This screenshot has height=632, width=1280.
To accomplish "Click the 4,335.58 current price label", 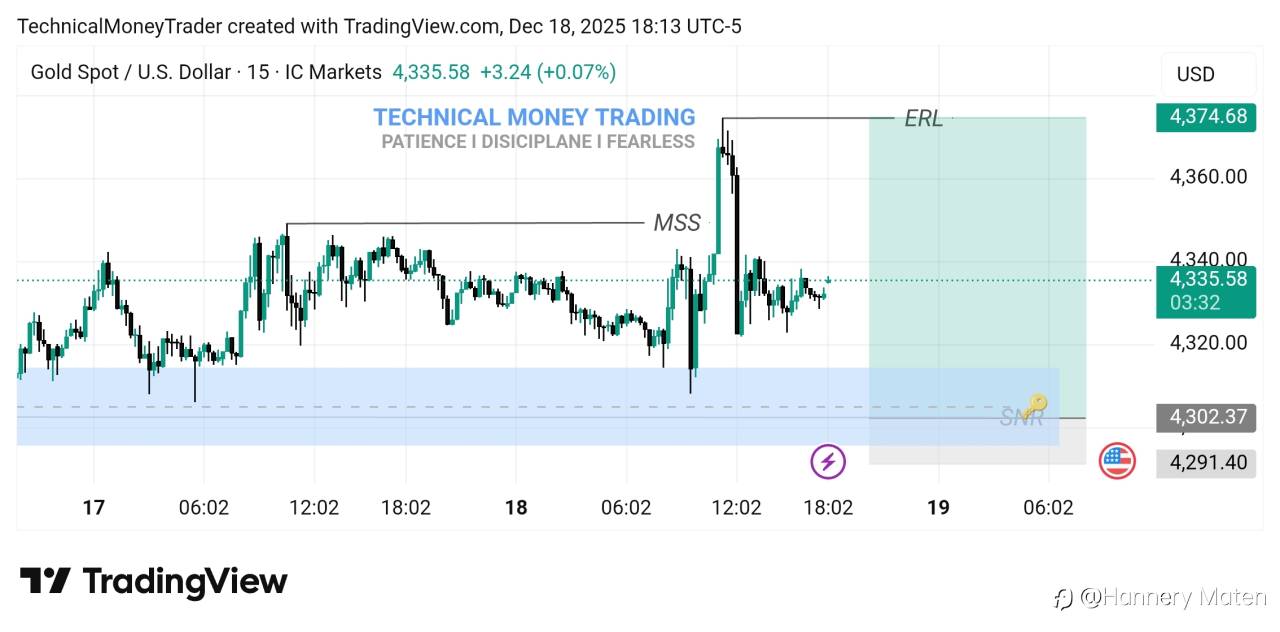I will tap(1207, 279).
